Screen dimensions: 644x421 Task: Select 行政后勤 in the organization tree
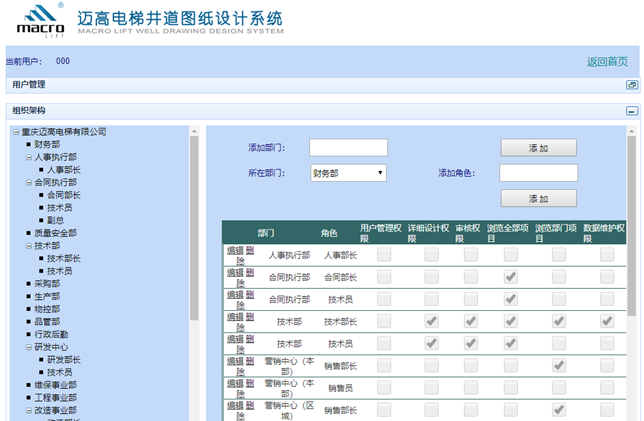point(54,335)
